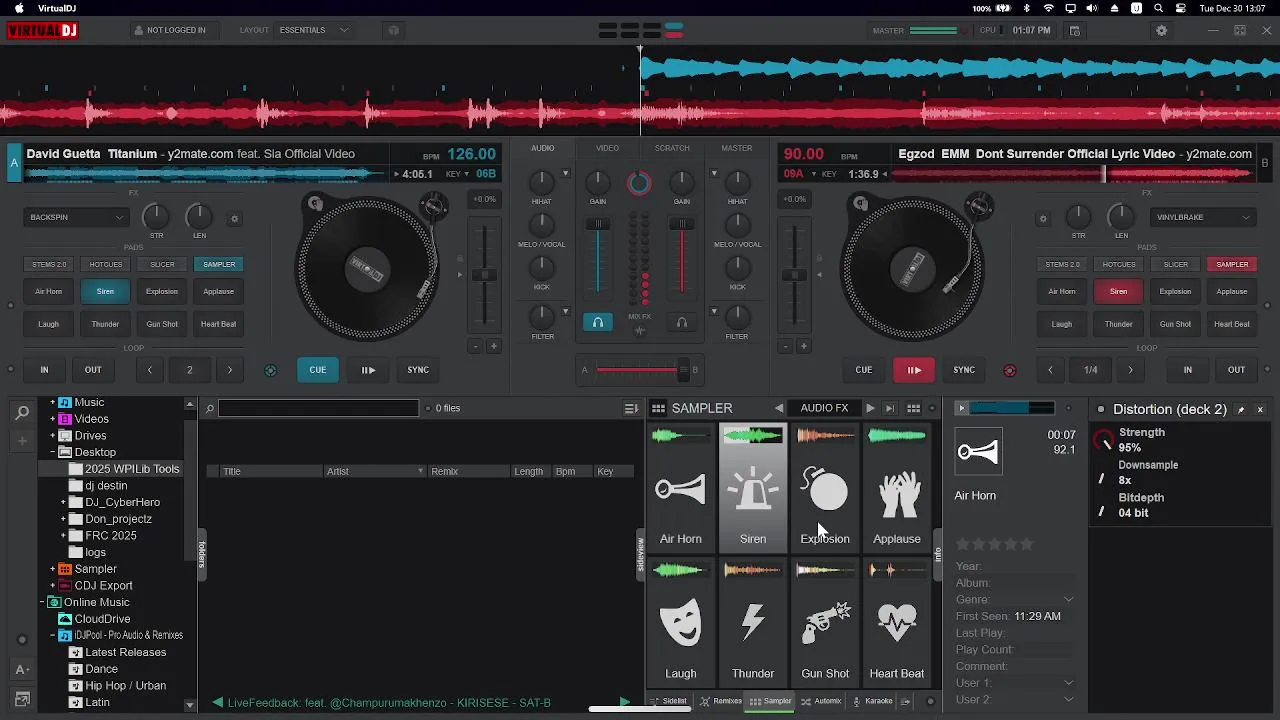This screenshot has height=720, width=1280.
Task: Switch mixer to VIDEO tab
Action: click(607, 148)
